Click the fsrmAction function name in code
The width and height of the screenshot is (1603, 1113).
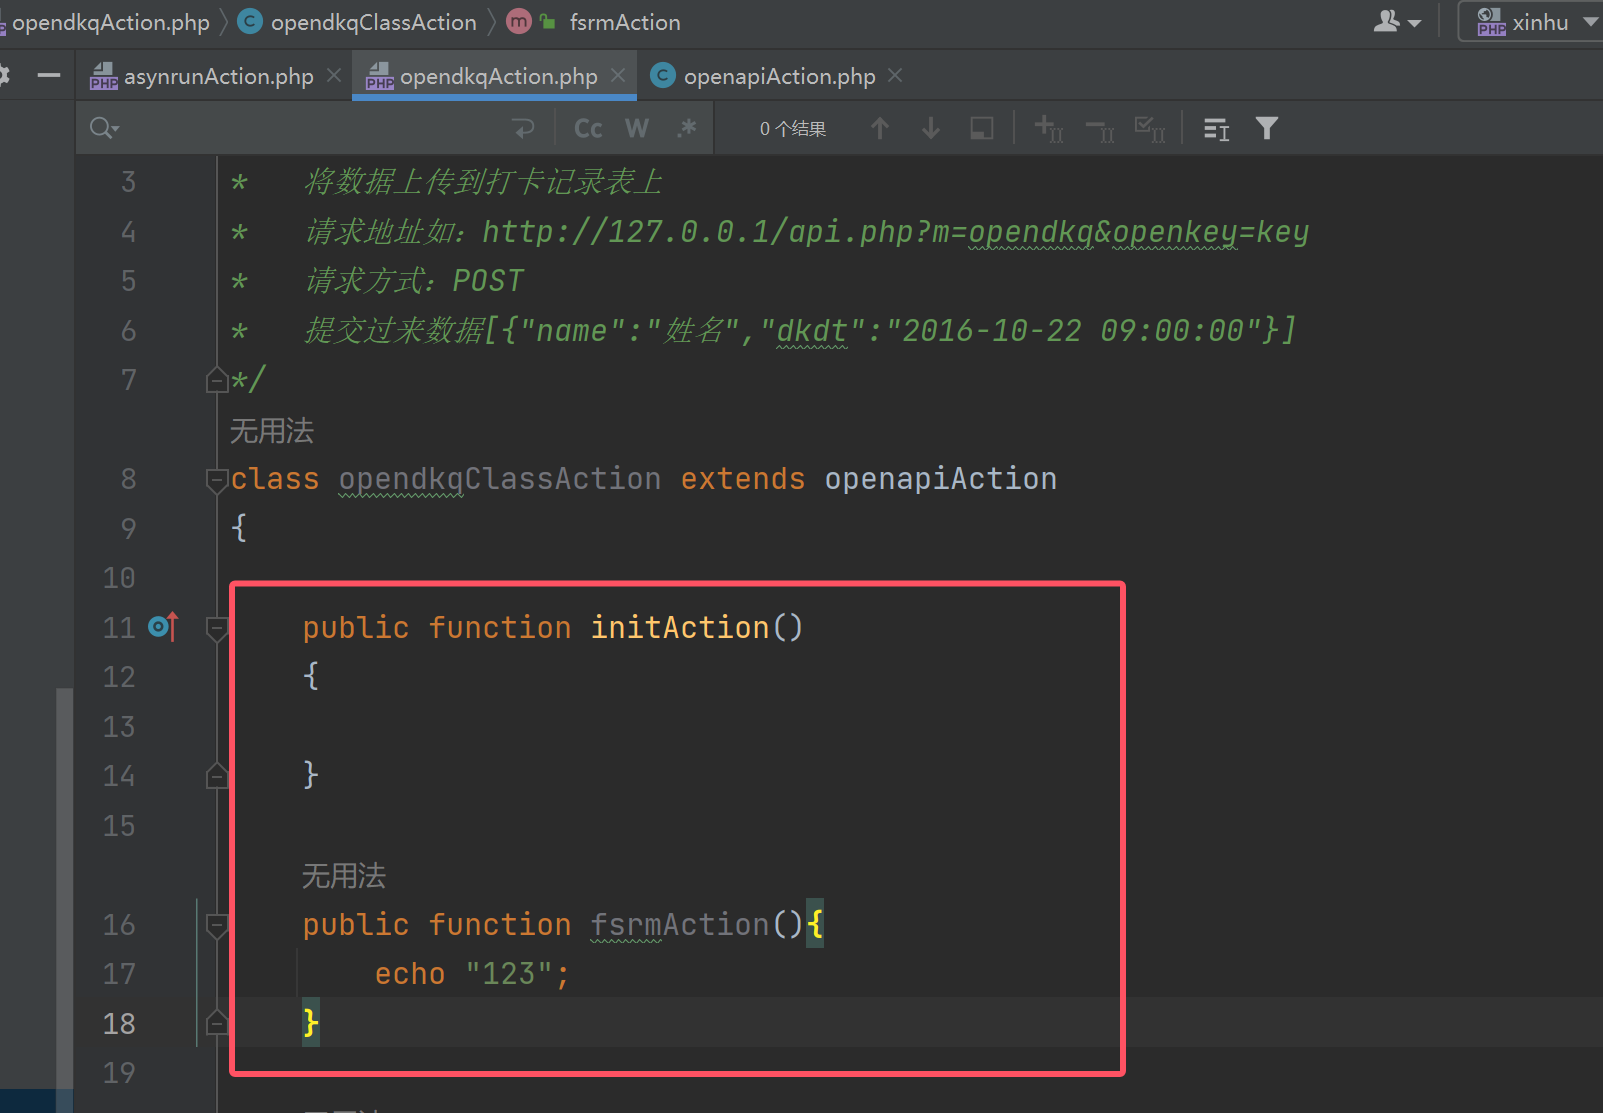coord(679,924)
